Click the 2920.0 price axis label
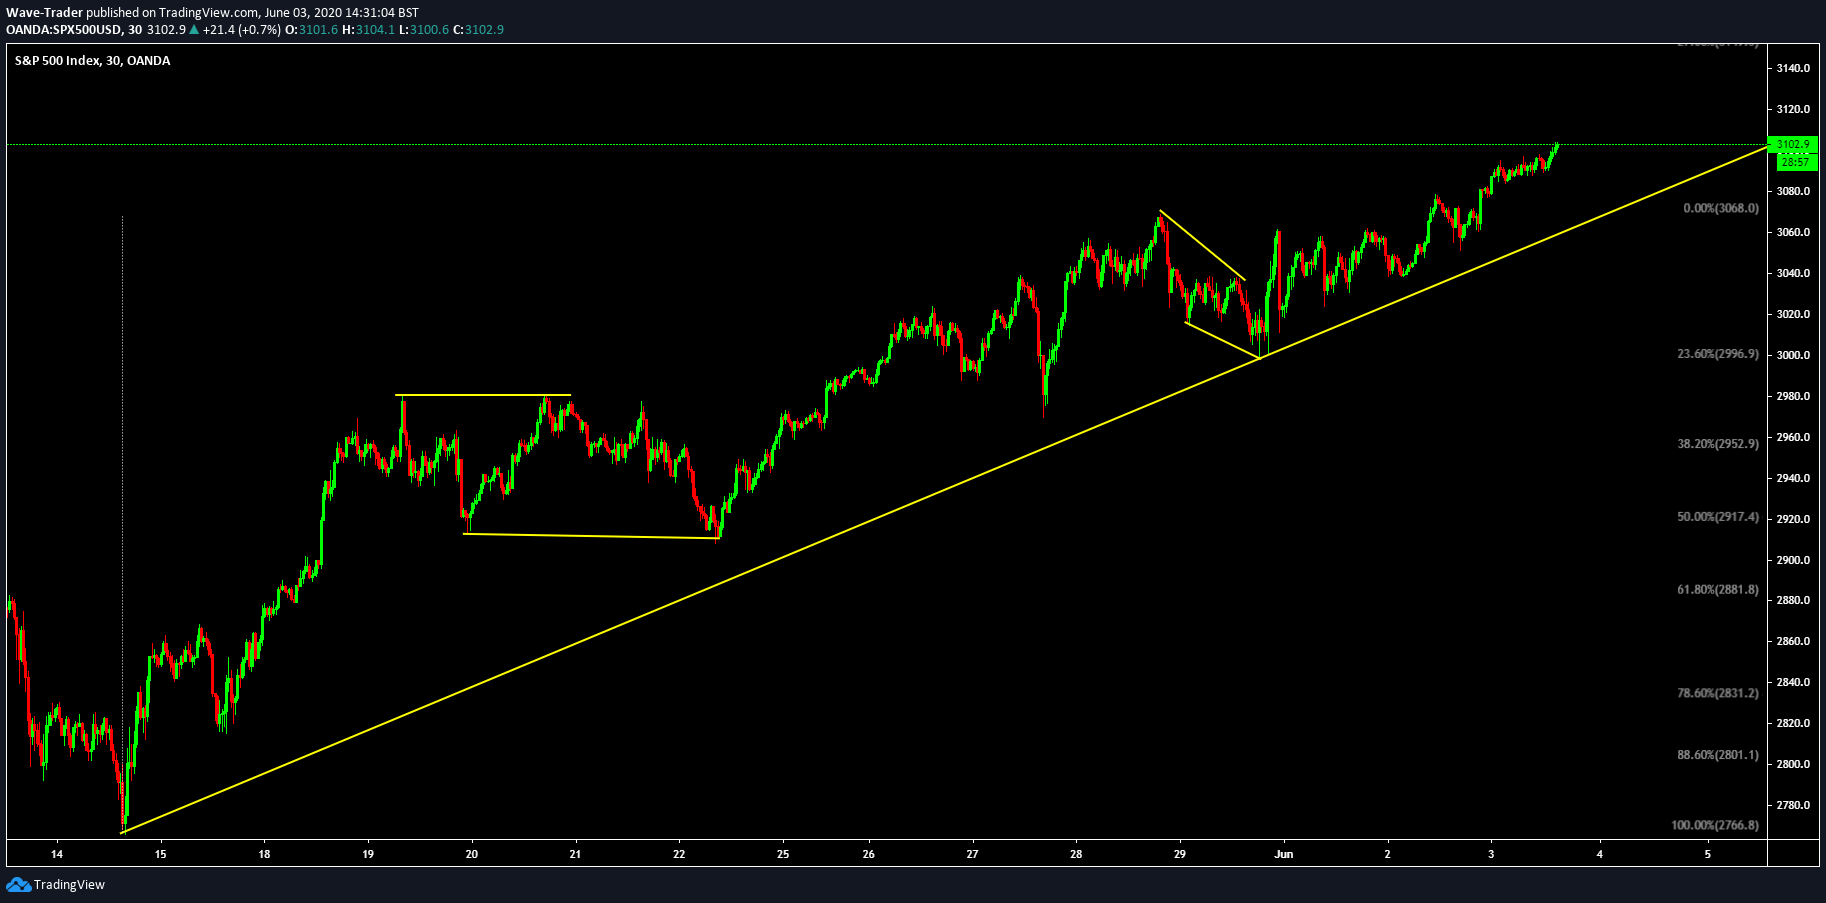The image size is (1826, 903). (1794, 519)
